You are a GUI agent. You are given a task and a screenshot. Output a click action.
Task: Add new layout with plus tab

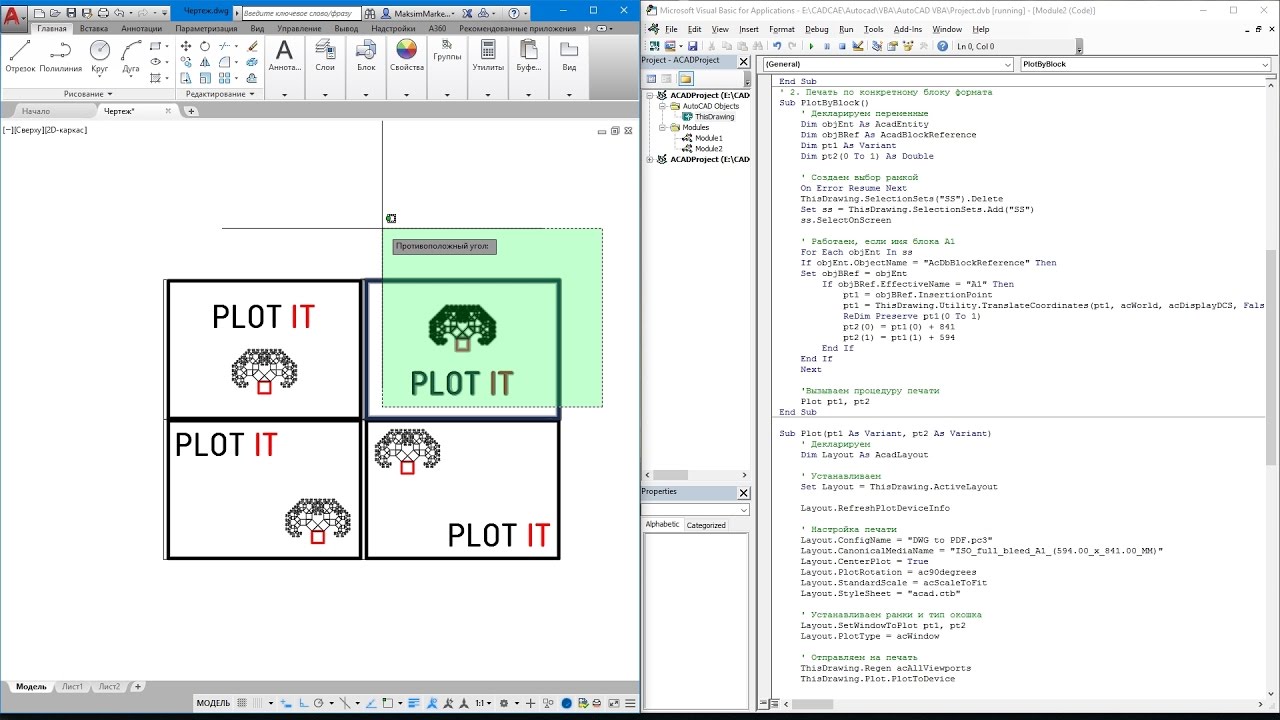[138, 687]
